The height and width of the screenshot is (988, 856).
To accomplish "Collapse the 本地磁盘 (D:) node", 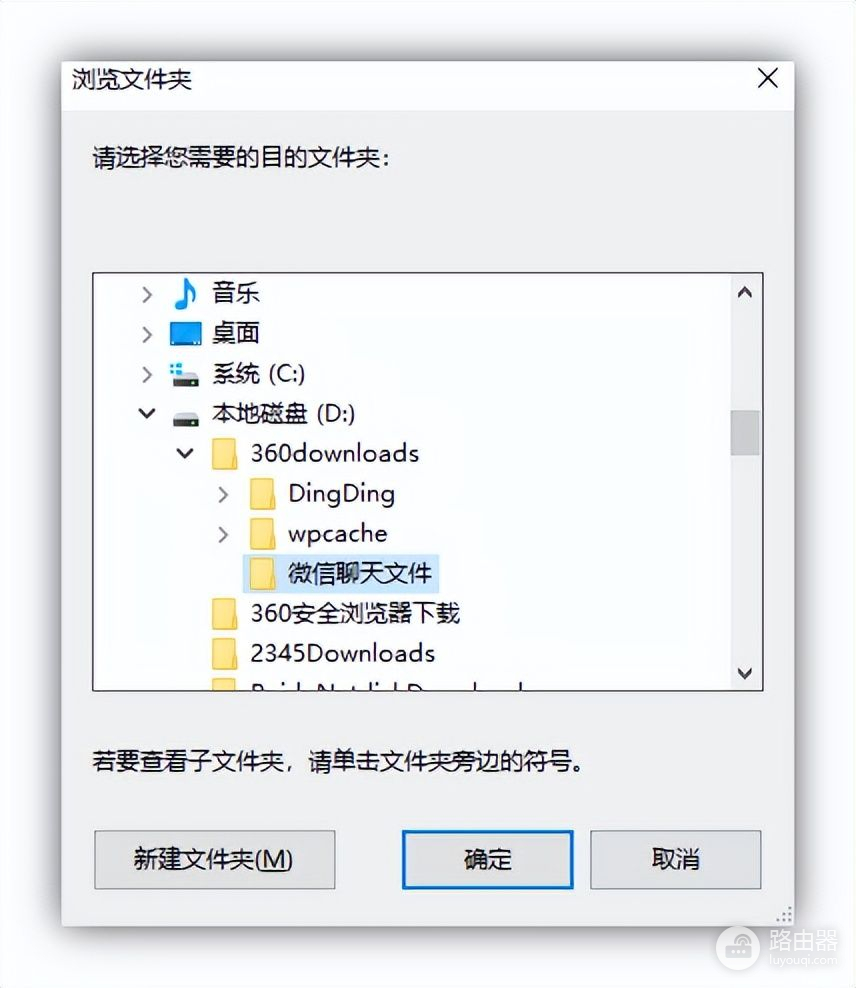I will 147,413.
